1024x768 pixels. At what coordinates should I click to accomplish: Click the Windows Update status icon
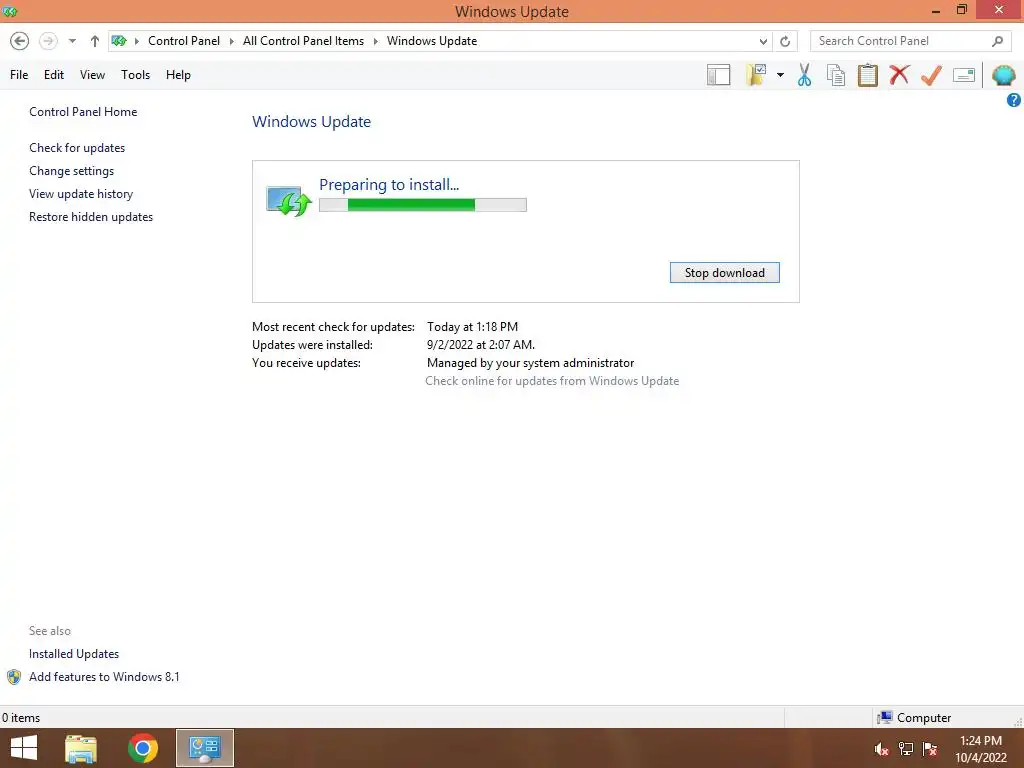tap(289, 200)
